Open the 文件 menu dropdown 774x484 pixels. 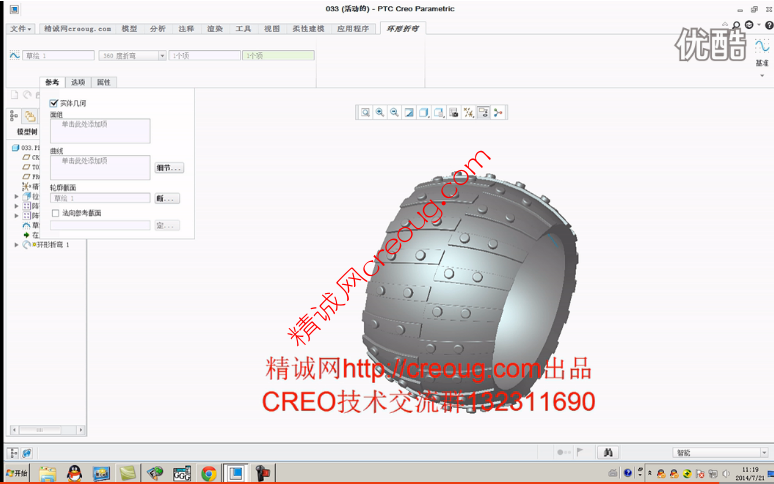[20, 29]
